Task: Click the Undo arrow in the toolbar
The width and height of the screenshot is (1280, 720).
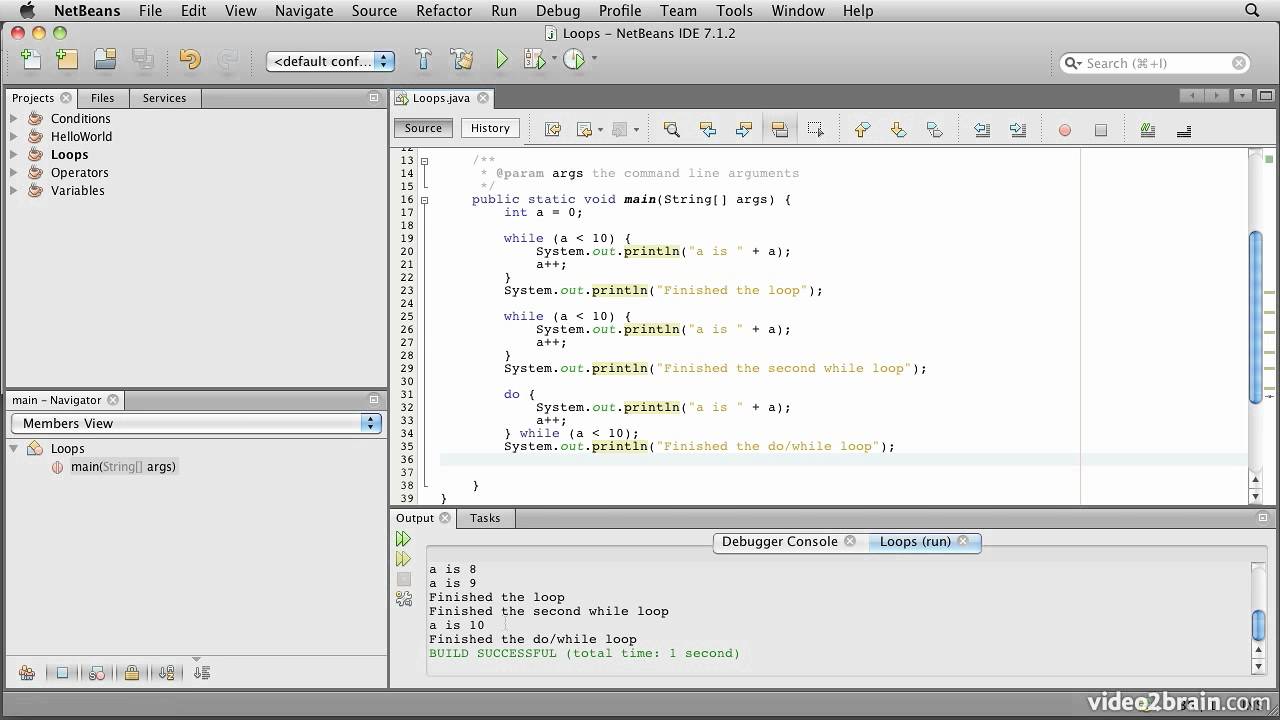Action: [x=190, y=60]
